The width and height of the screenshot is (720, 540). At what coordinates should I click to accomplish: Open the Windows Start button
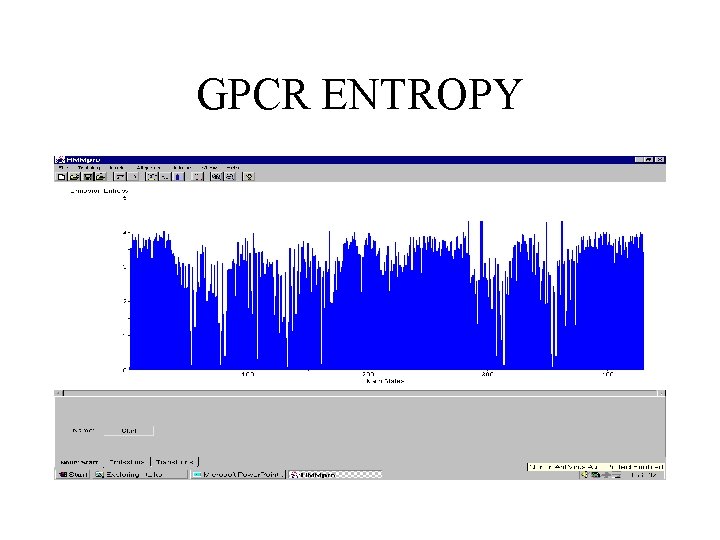click(x=73, y=474)
